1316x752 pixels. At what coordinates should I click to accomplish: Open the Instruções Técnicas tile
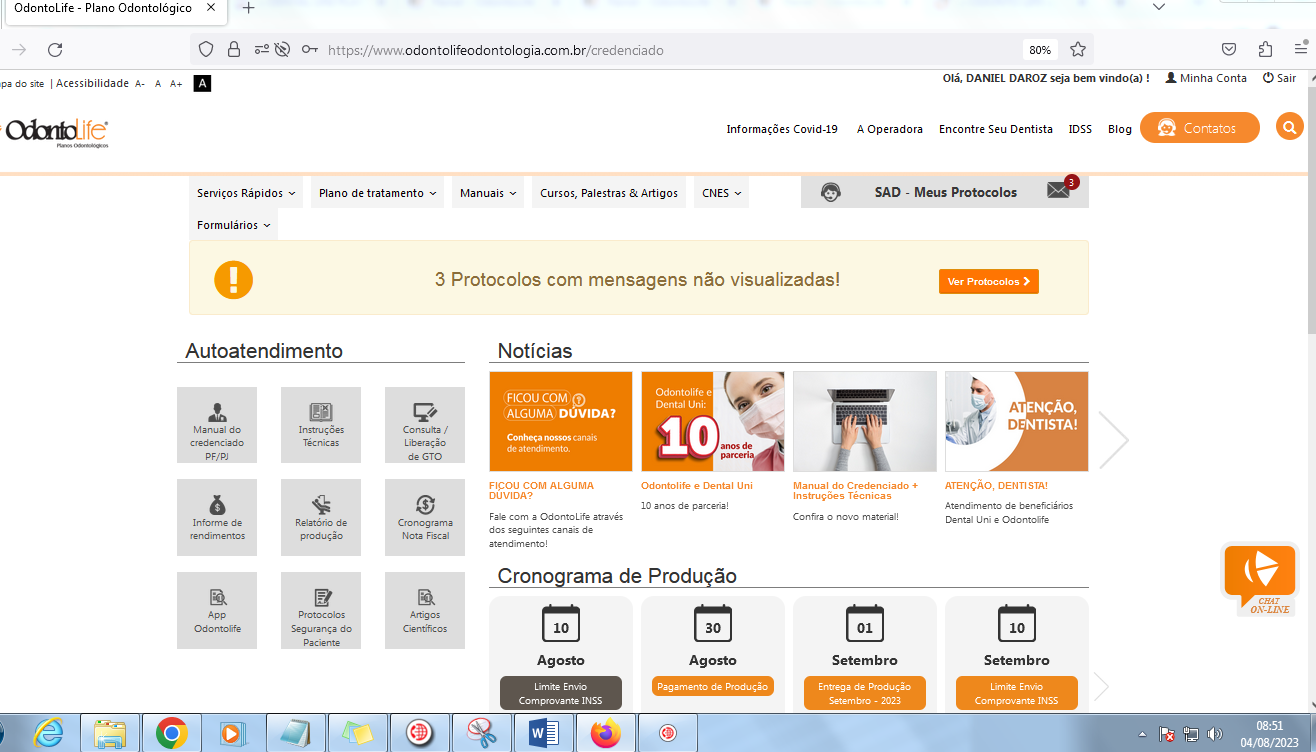pos(321,425)
